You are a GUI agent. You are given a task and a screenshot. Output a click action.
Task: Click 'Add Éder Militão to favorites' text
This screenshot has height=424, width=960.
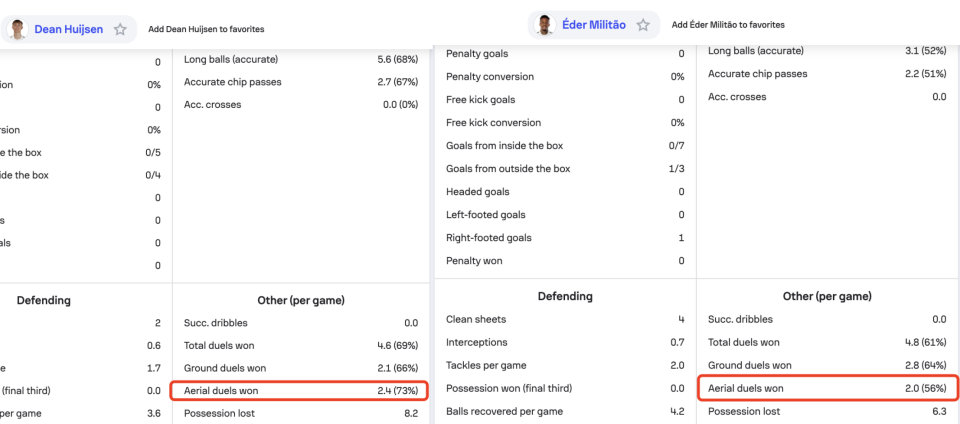click(728, 25)
